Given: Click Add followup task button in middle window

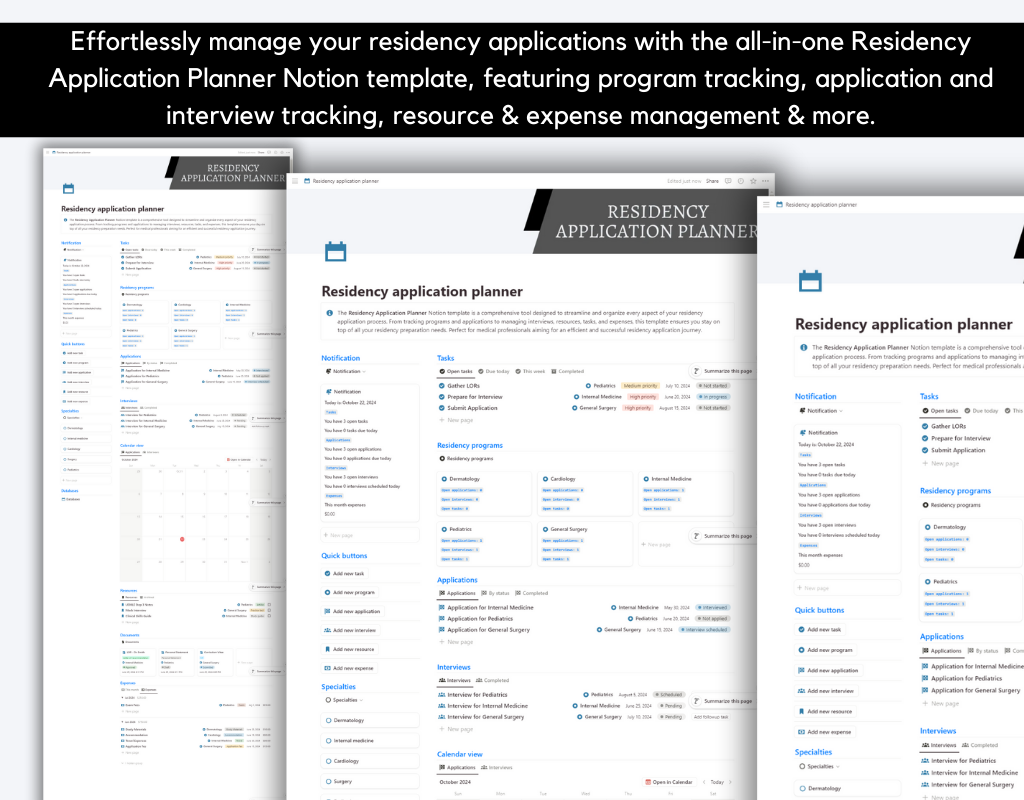Looking at the screenshot, I should coord(711,716).
